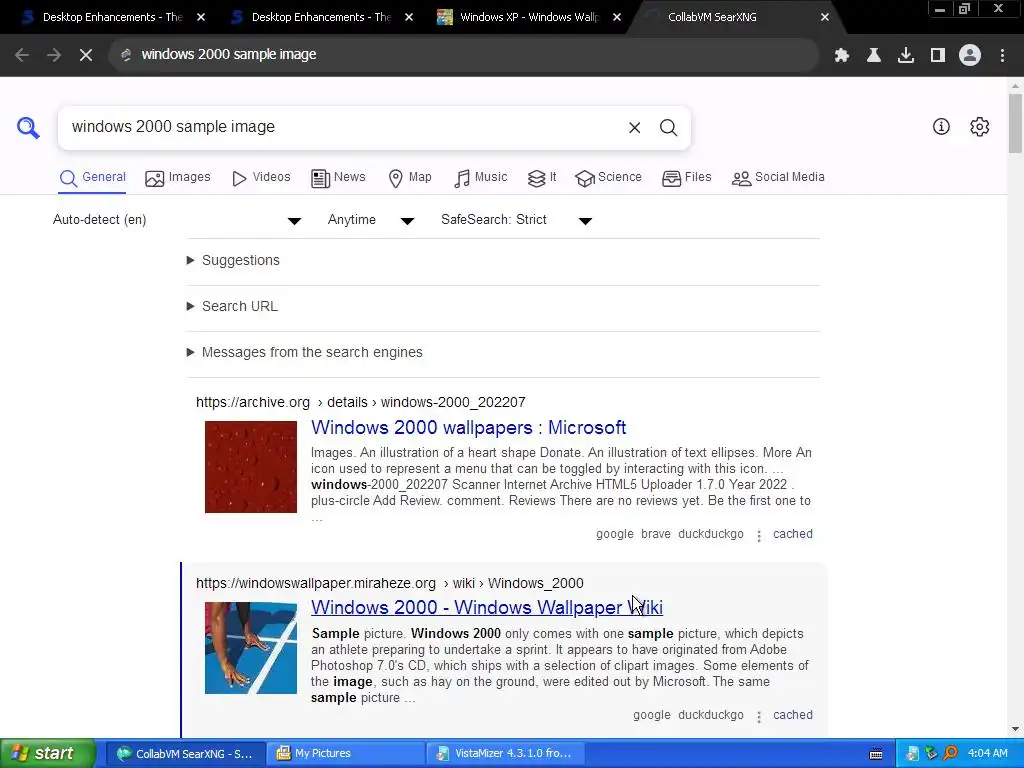
Task: Expand Messages from the search engines
Action: [x=304, y=353]
